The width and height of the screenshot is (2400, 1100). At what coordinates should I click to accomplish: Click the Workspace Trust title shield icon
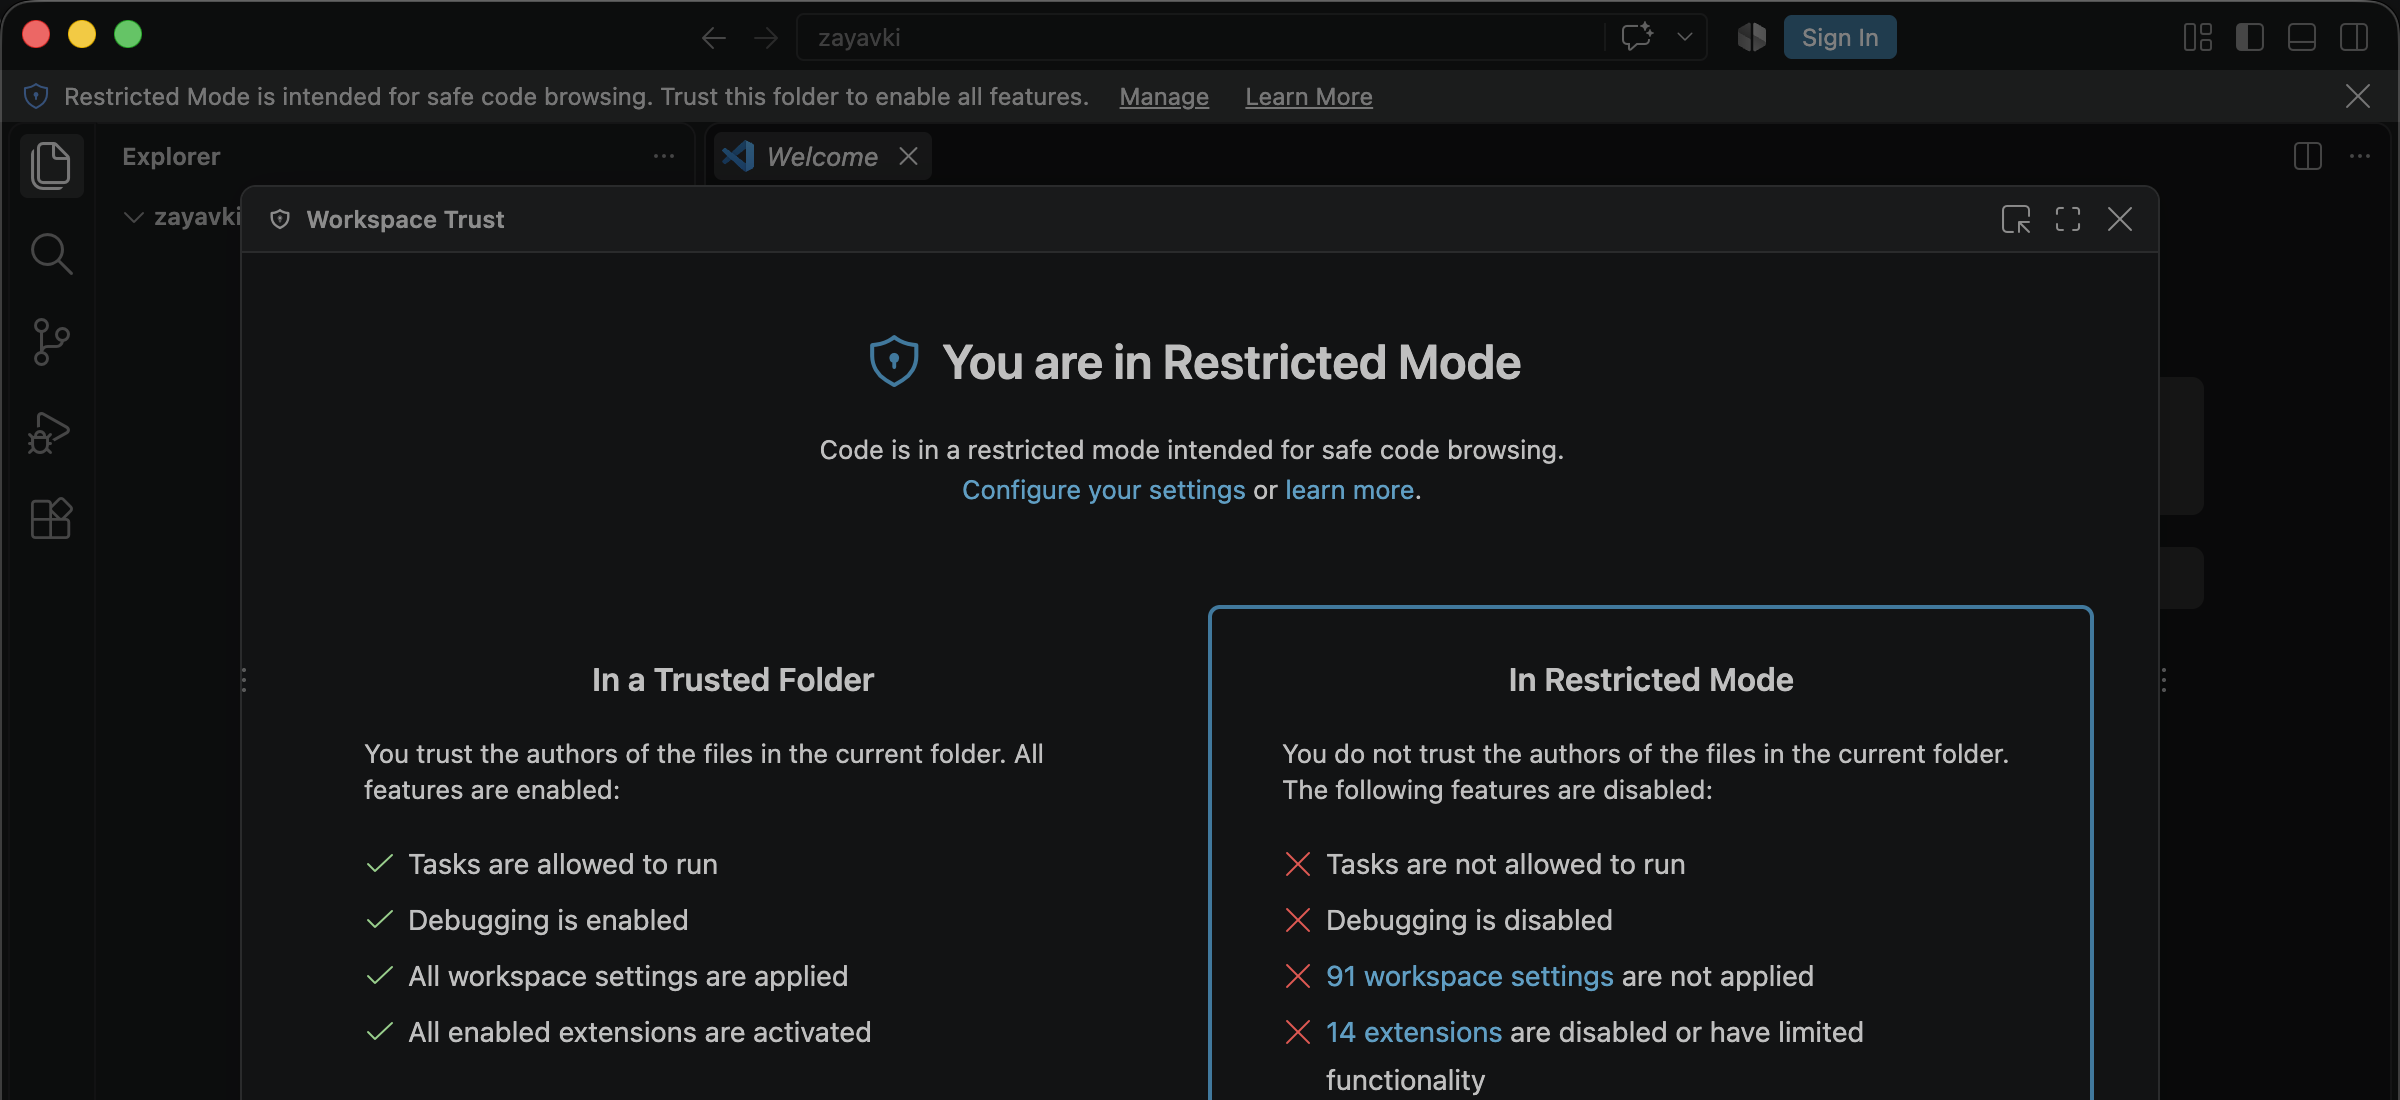(280, 219)
